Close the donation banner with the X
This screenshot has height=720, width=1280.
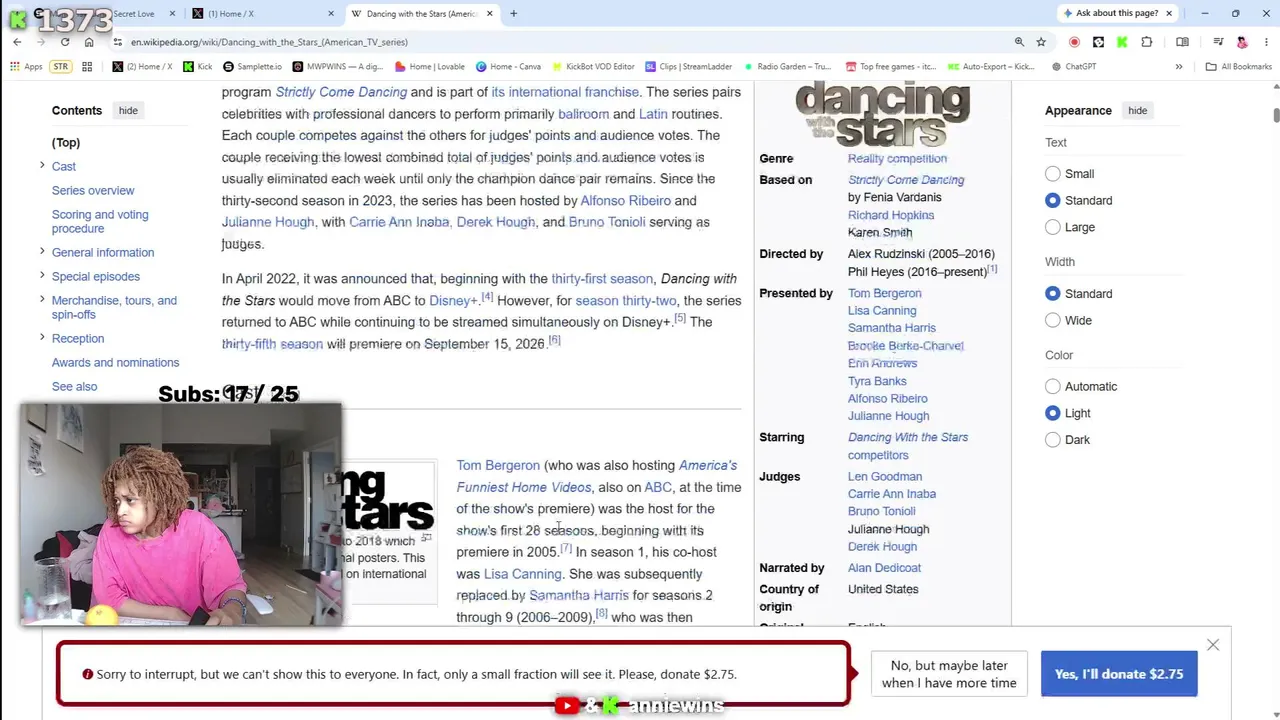tap(1213, 645)
